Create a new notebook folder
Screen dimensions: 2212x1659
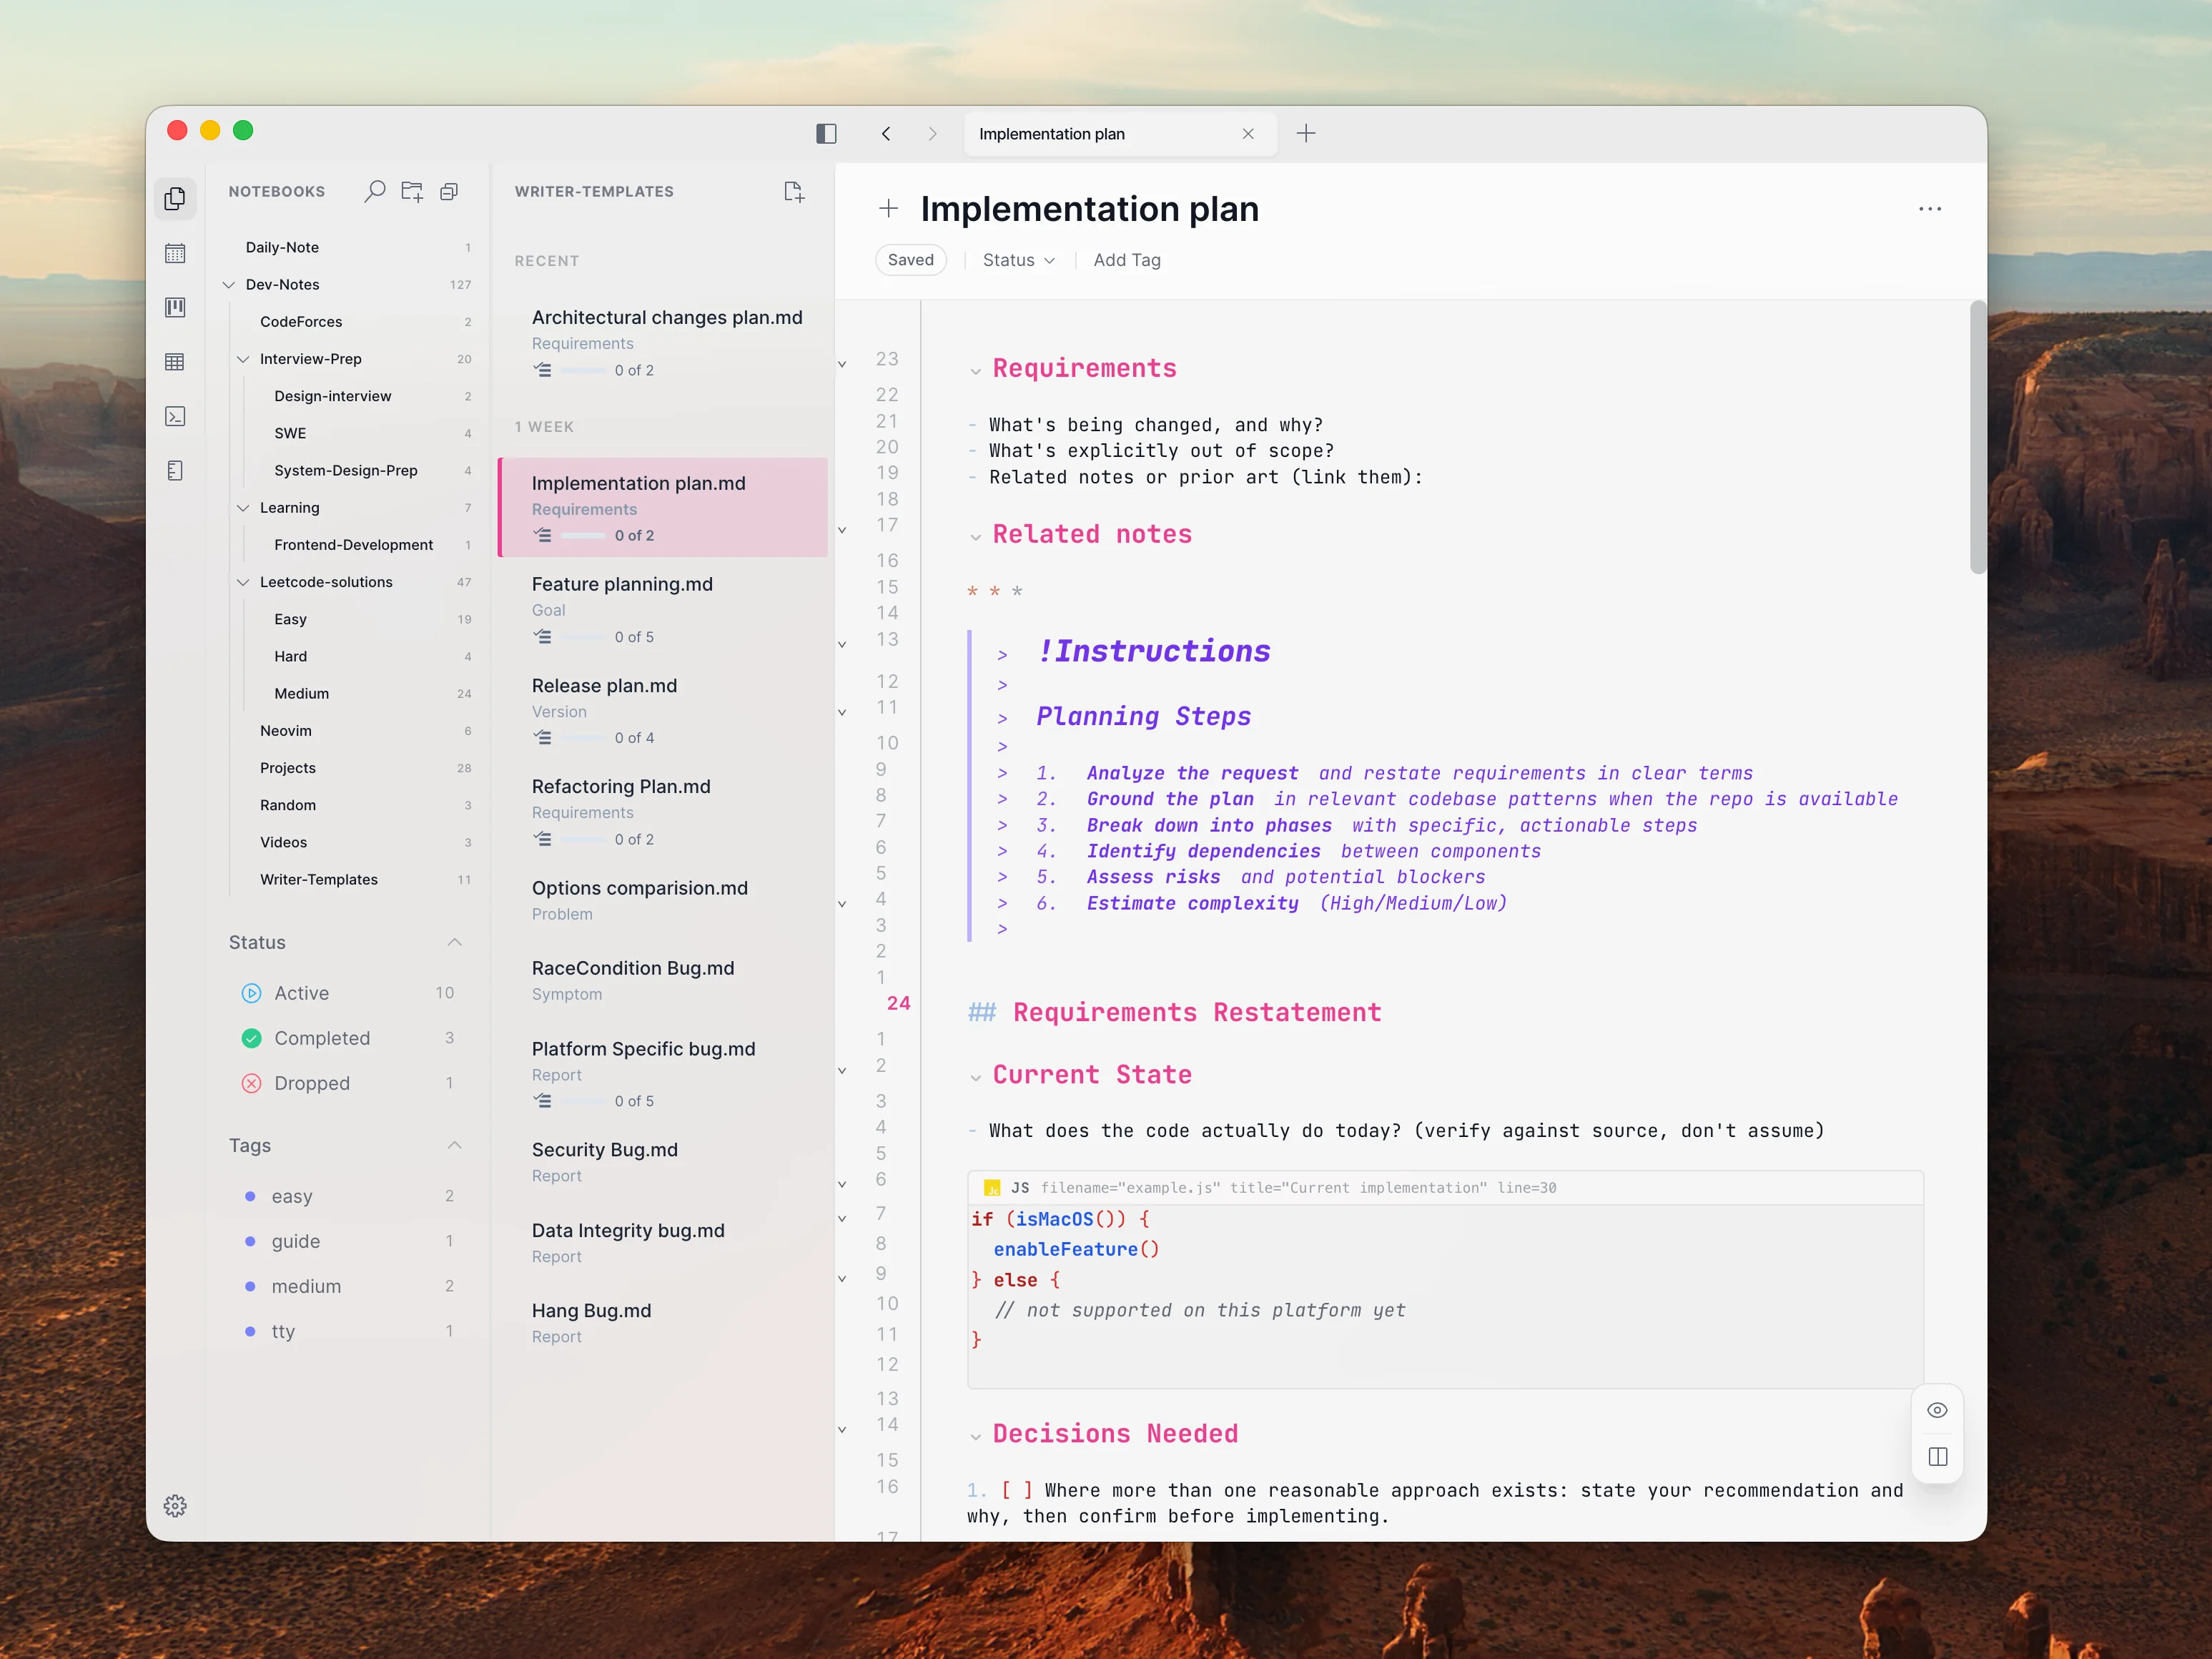tap(412, 191)
